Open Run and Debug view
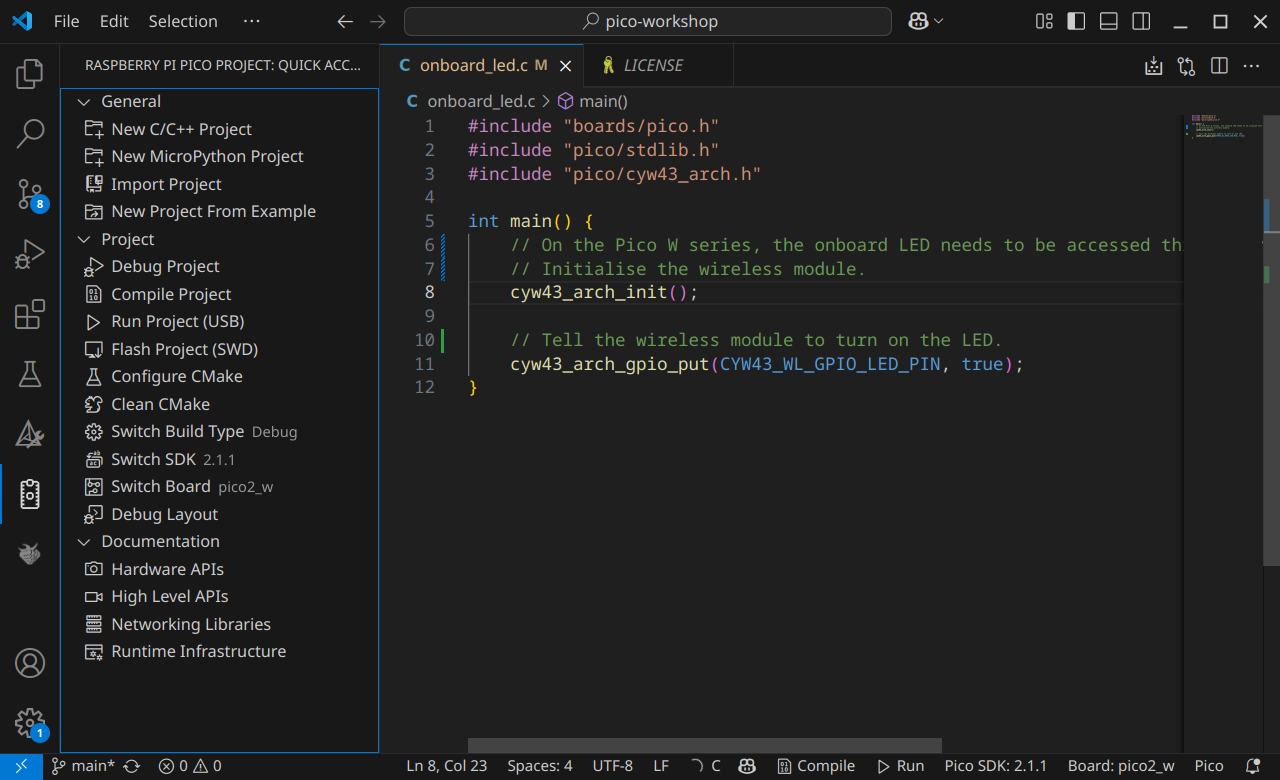The height and width of the screenshot is (780, 1280). [30, 254]
